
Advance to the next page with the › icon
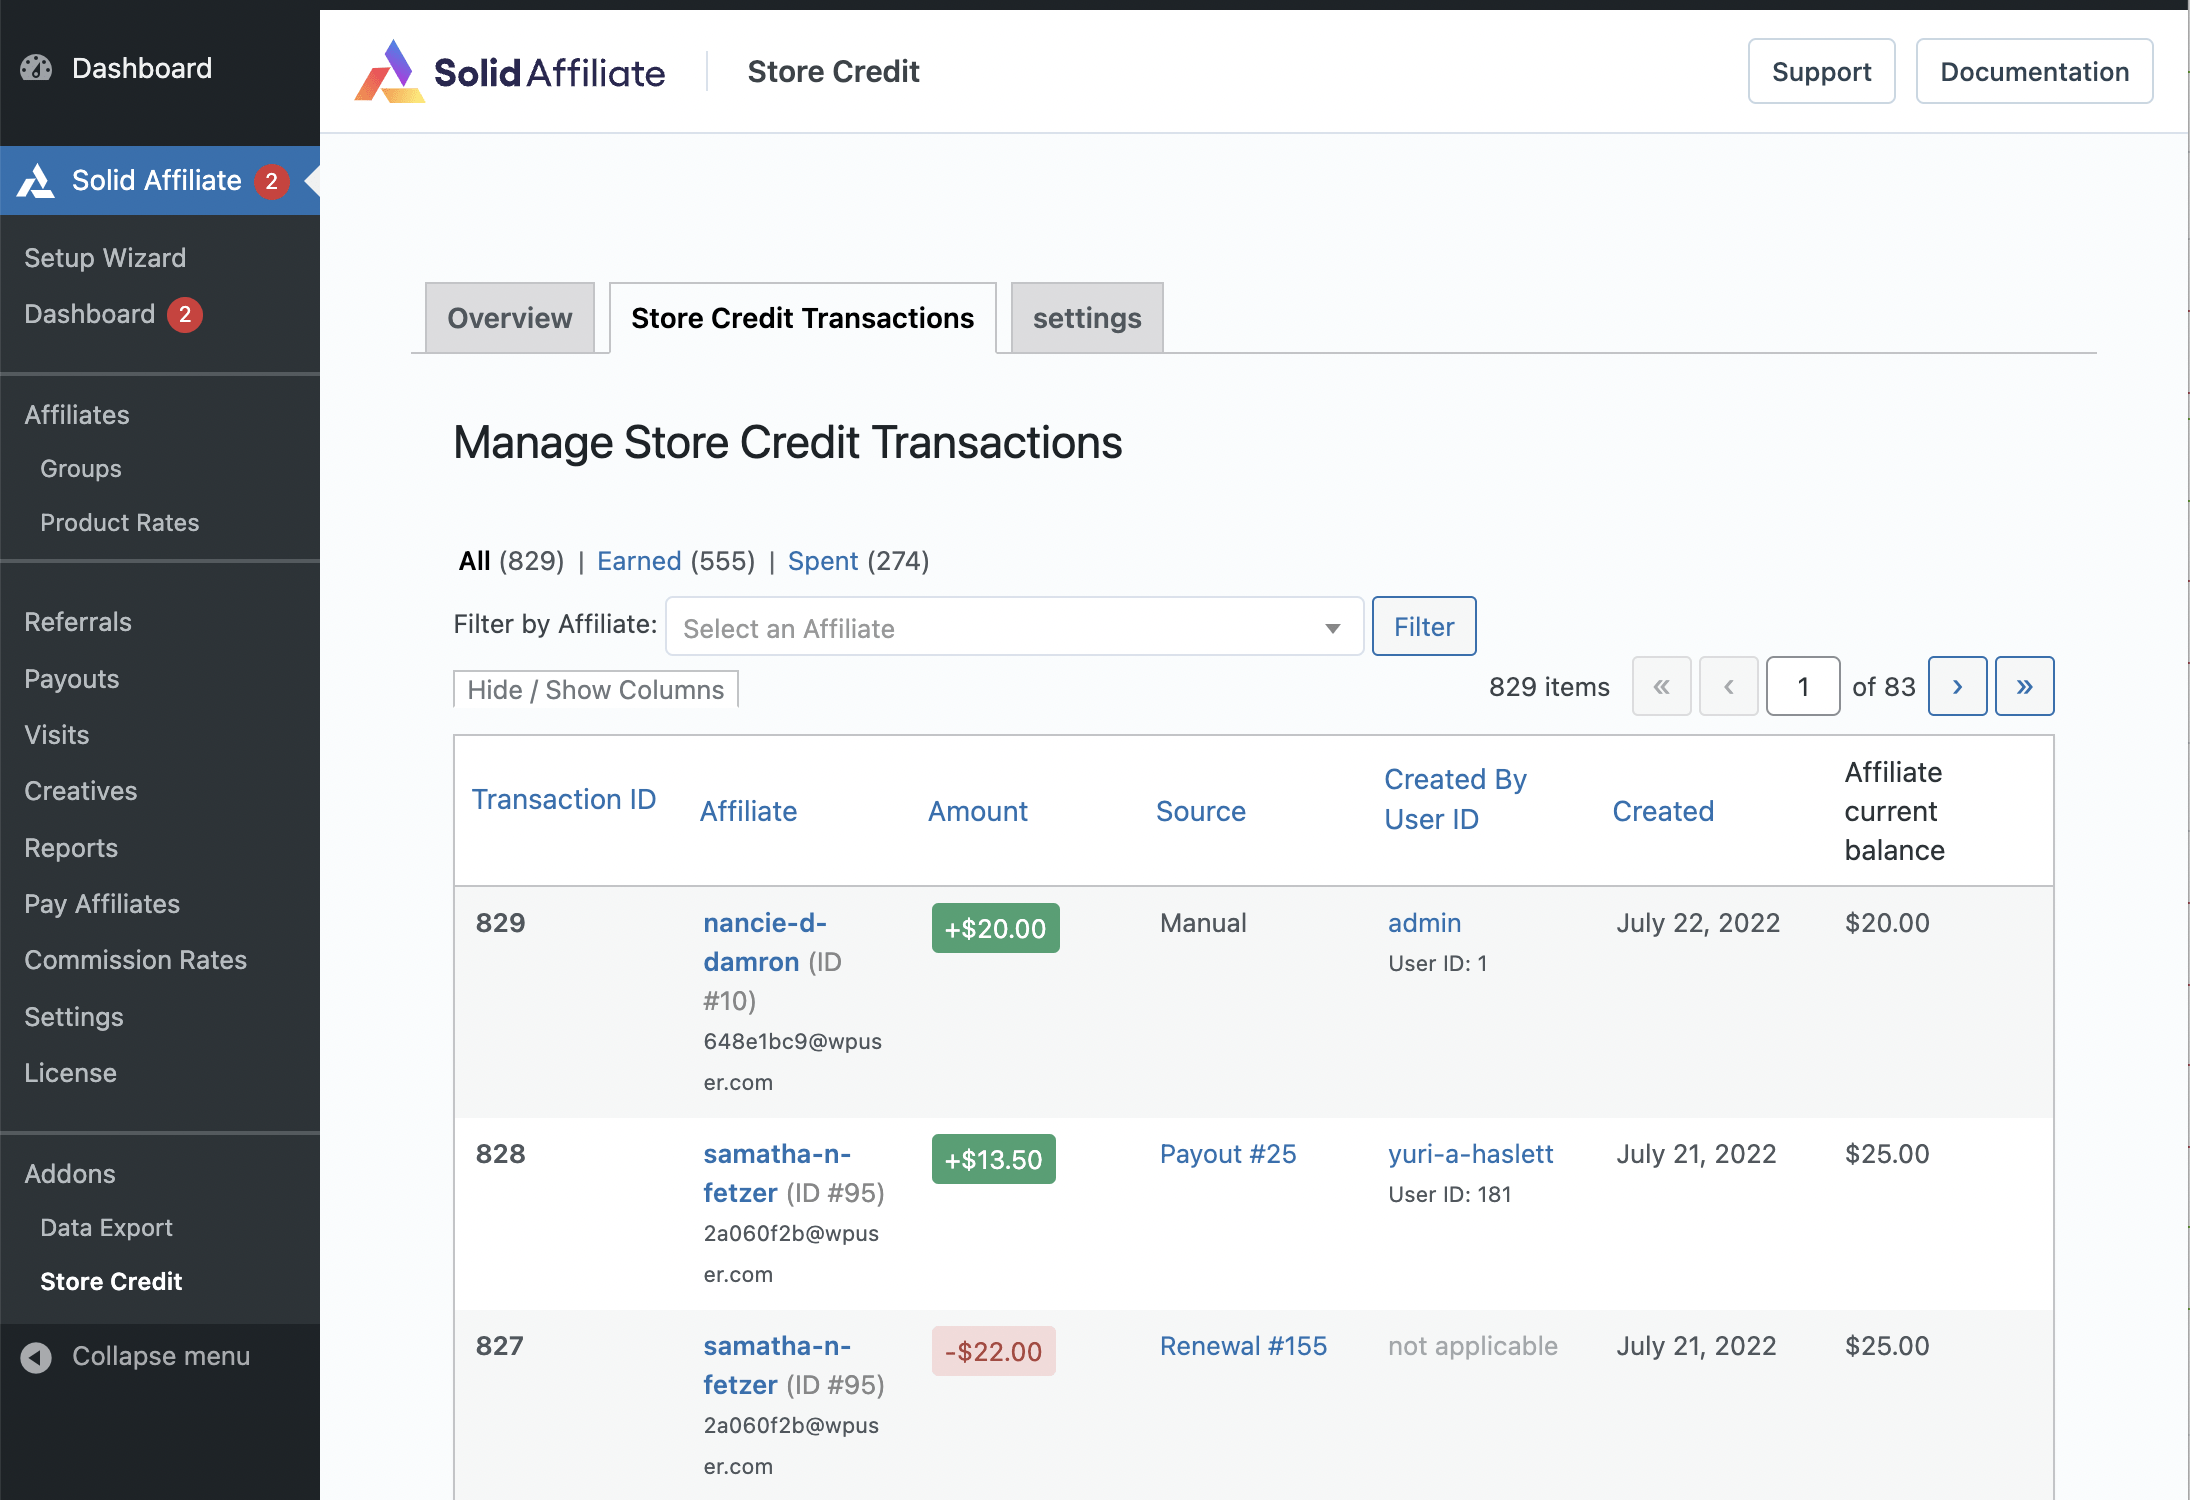point(1957,686)
